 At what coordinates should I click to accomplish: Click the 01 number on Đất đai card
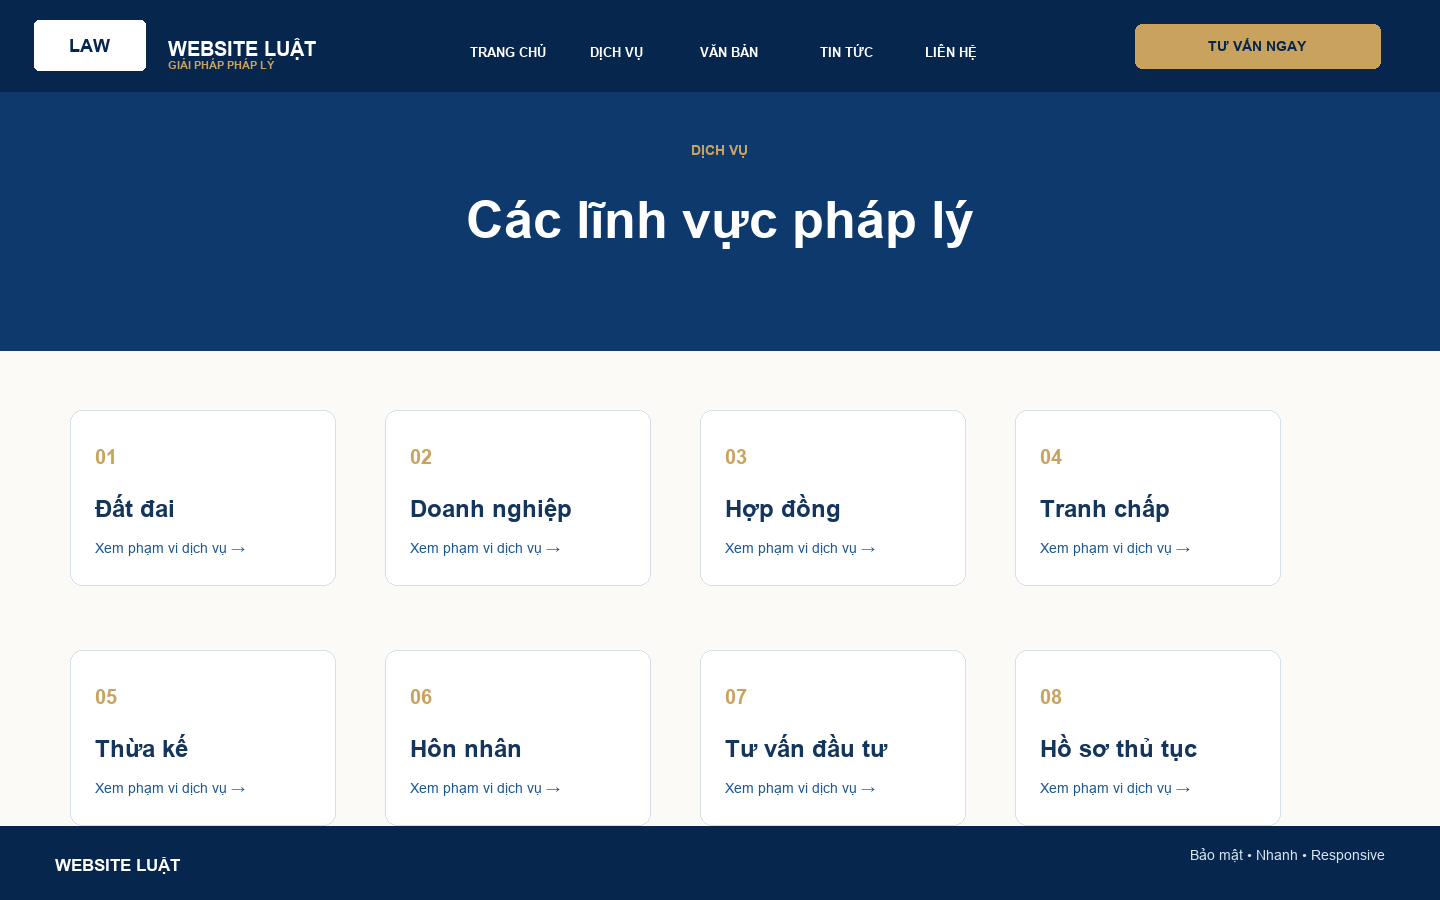(x=106, y=457)
